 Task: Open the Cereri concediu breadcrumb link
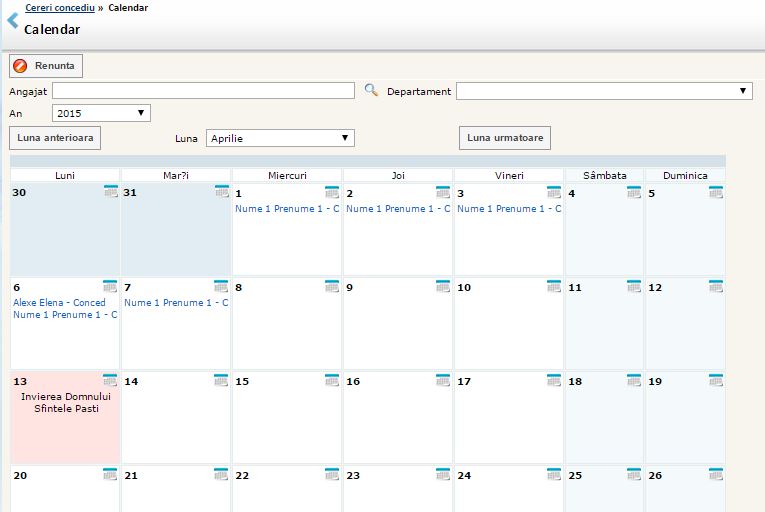coord(59,8)
